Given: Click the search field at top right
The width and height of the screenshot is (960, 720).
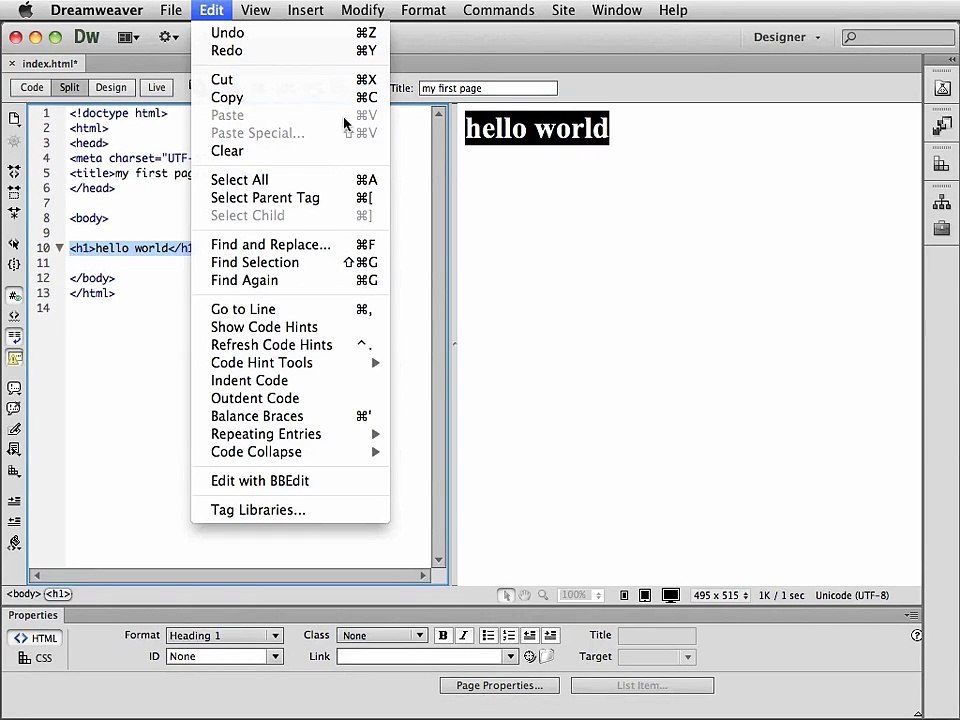Looking at the screenshot, I should (x=898, y=37).
